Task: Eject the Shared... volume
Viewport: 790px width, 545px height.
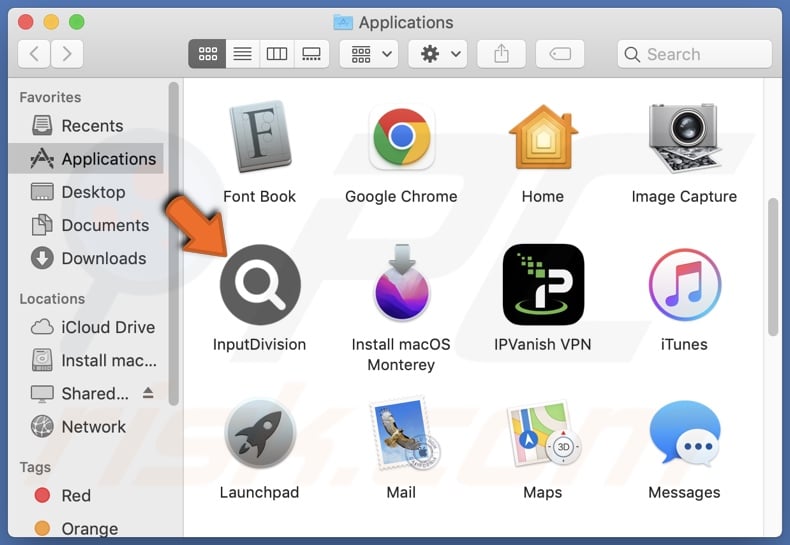Action: point(148,393)
